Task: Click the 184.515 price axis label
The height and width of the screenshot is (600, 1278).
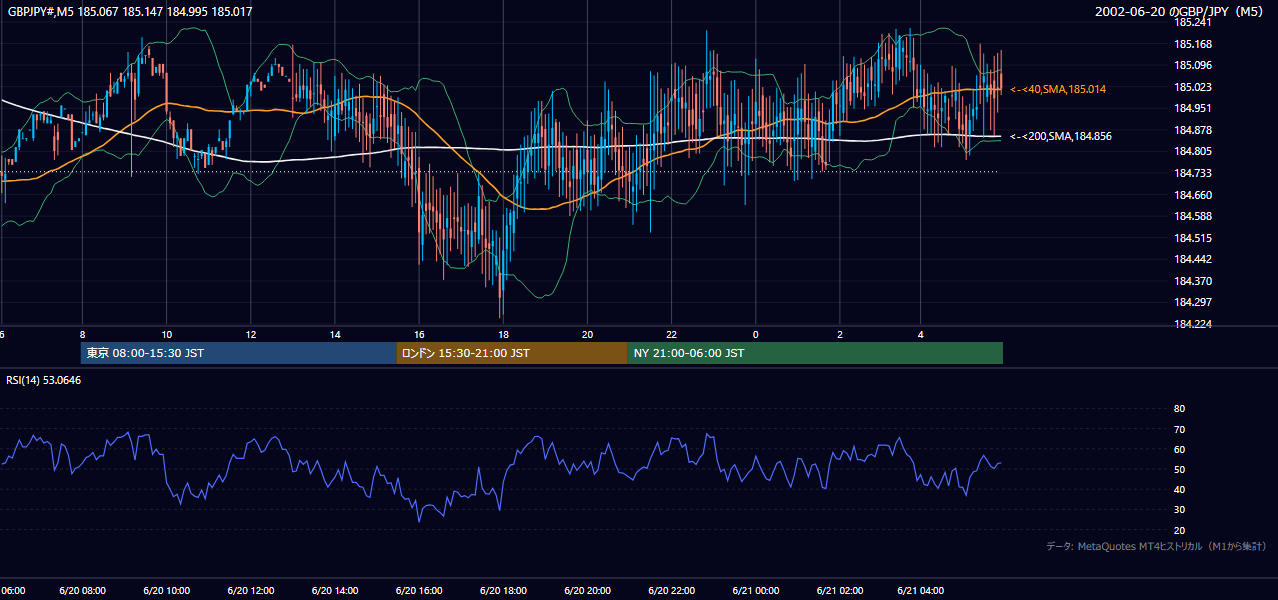Action: [x=1193, y=238]
